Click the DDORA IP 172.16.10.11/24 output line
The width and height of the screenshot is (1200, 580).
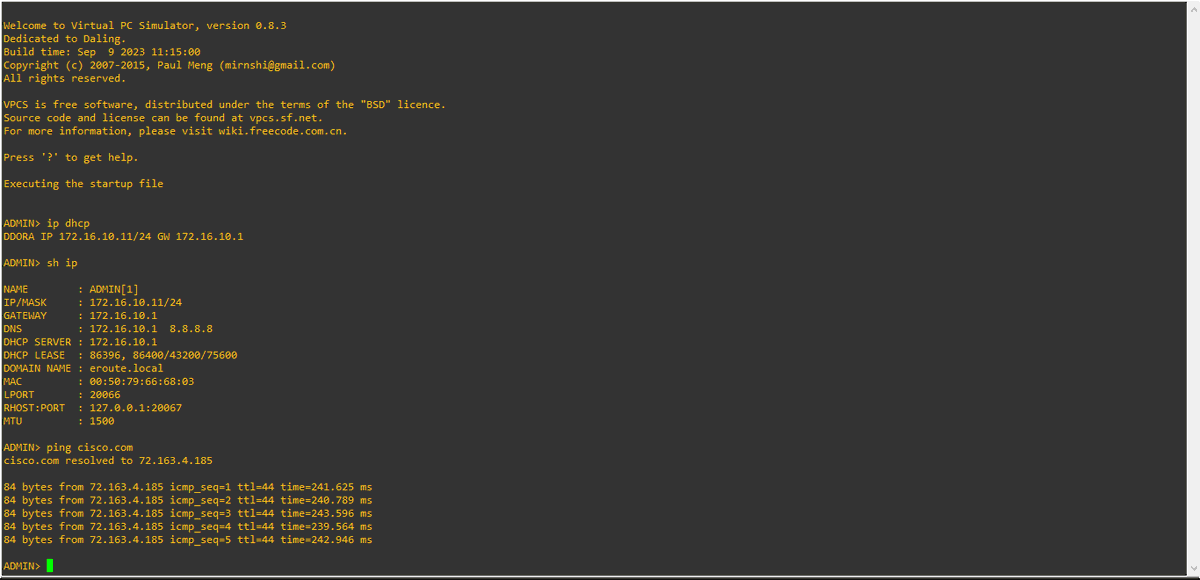[x=123, y=236]
